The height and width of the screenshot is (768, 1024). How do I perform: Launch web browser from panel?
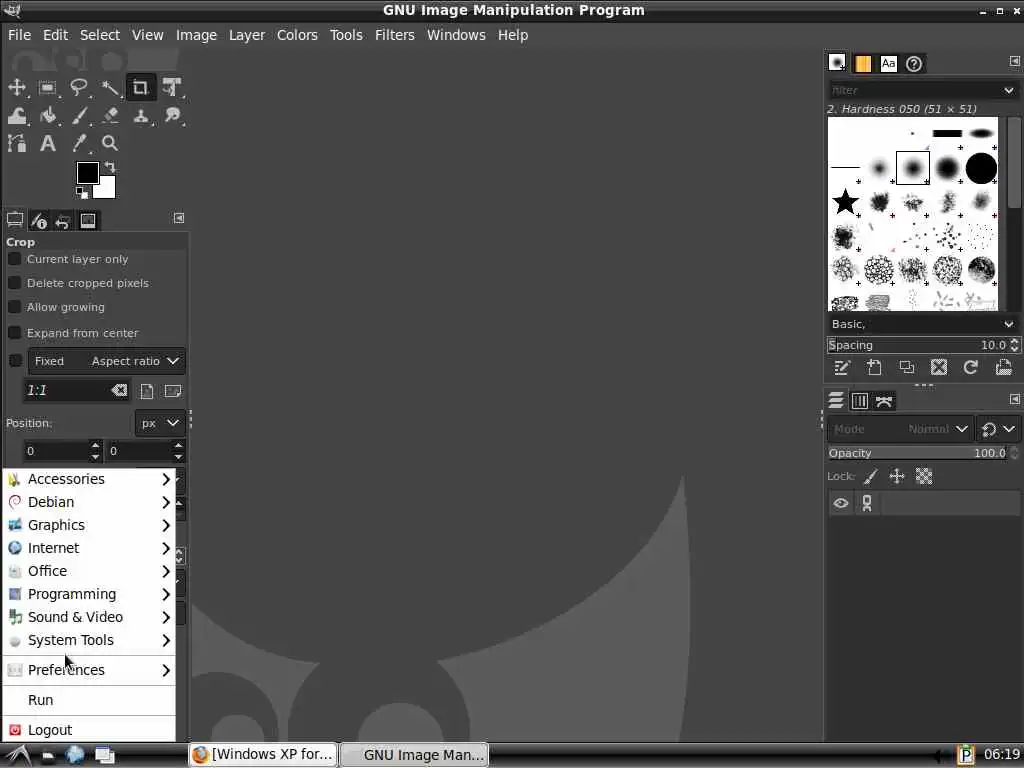point(75,755)
